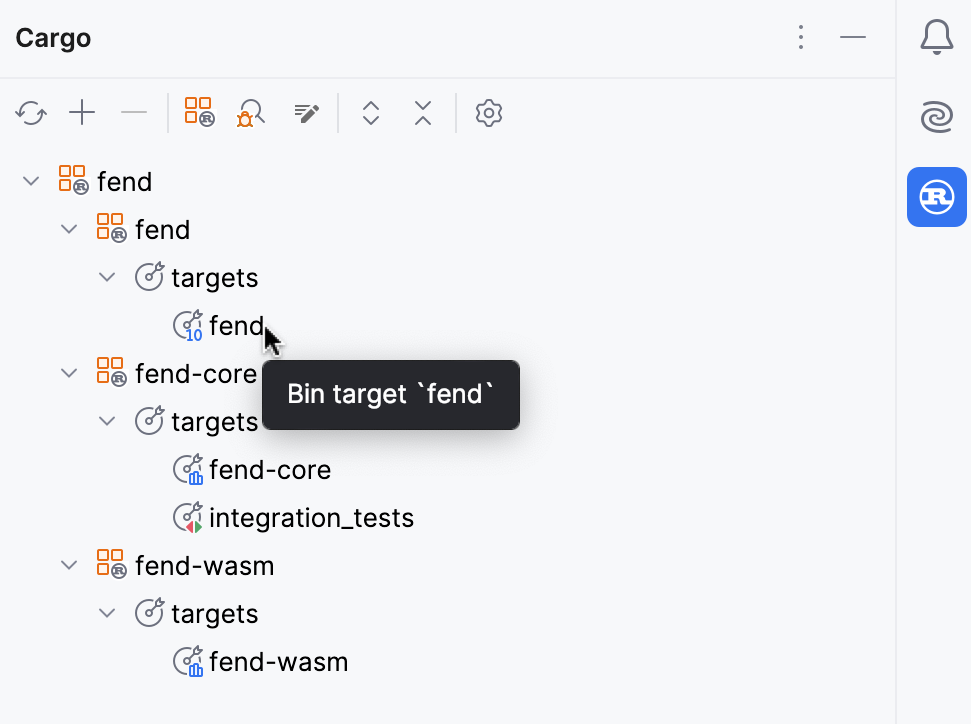Click the AI Assistant swirl icon
Viewport: 971px width, 724px height.
coord(936,117)
